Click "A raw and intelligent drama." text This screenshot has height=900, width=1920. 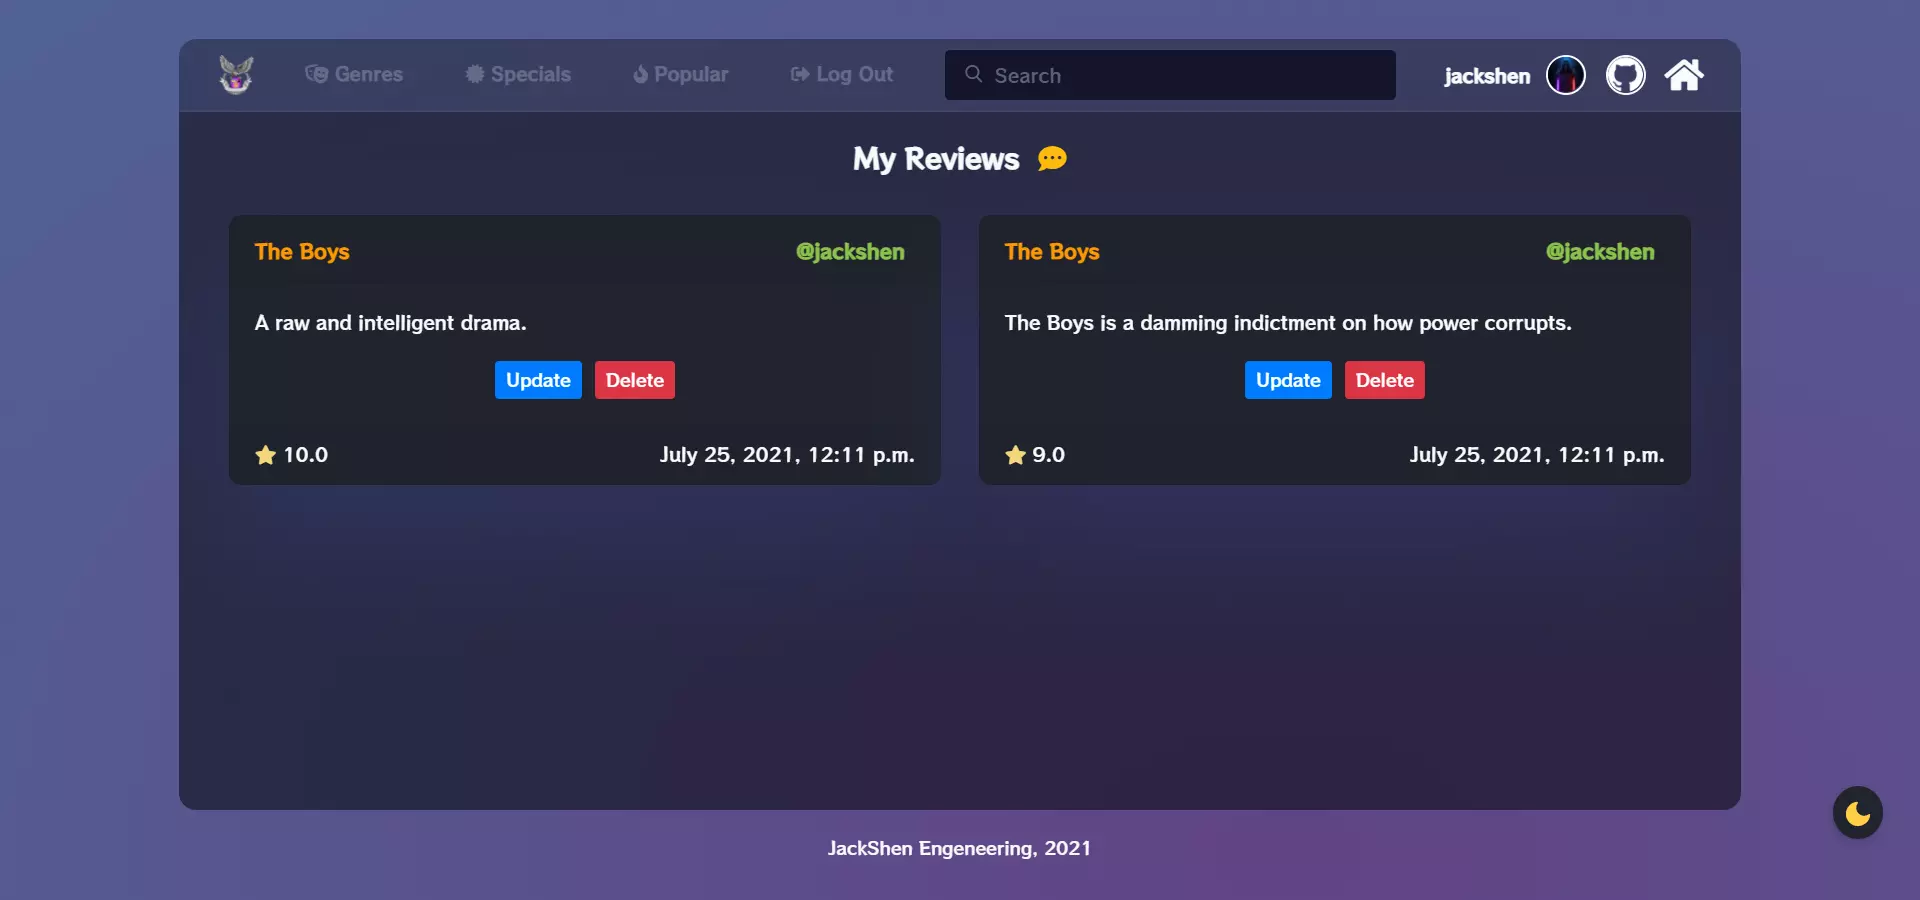coord(390,323)
